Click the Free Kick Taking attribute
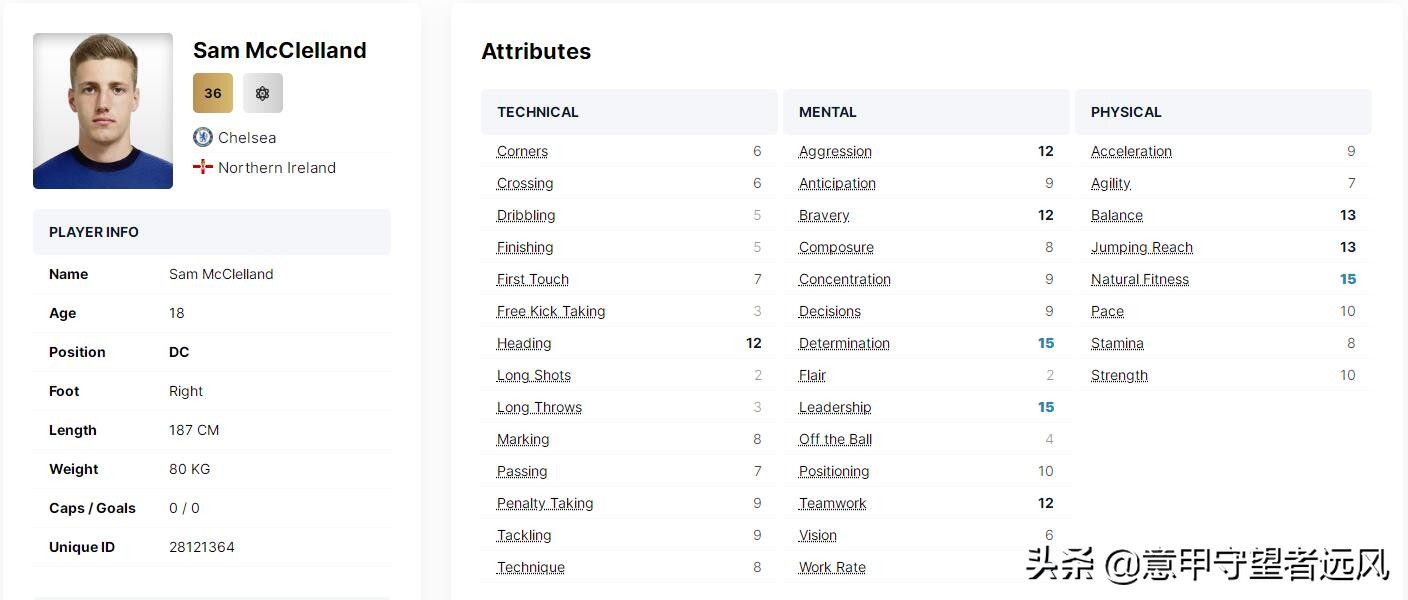Viewport: 1408px width, 600px height. tap(551, 311)
